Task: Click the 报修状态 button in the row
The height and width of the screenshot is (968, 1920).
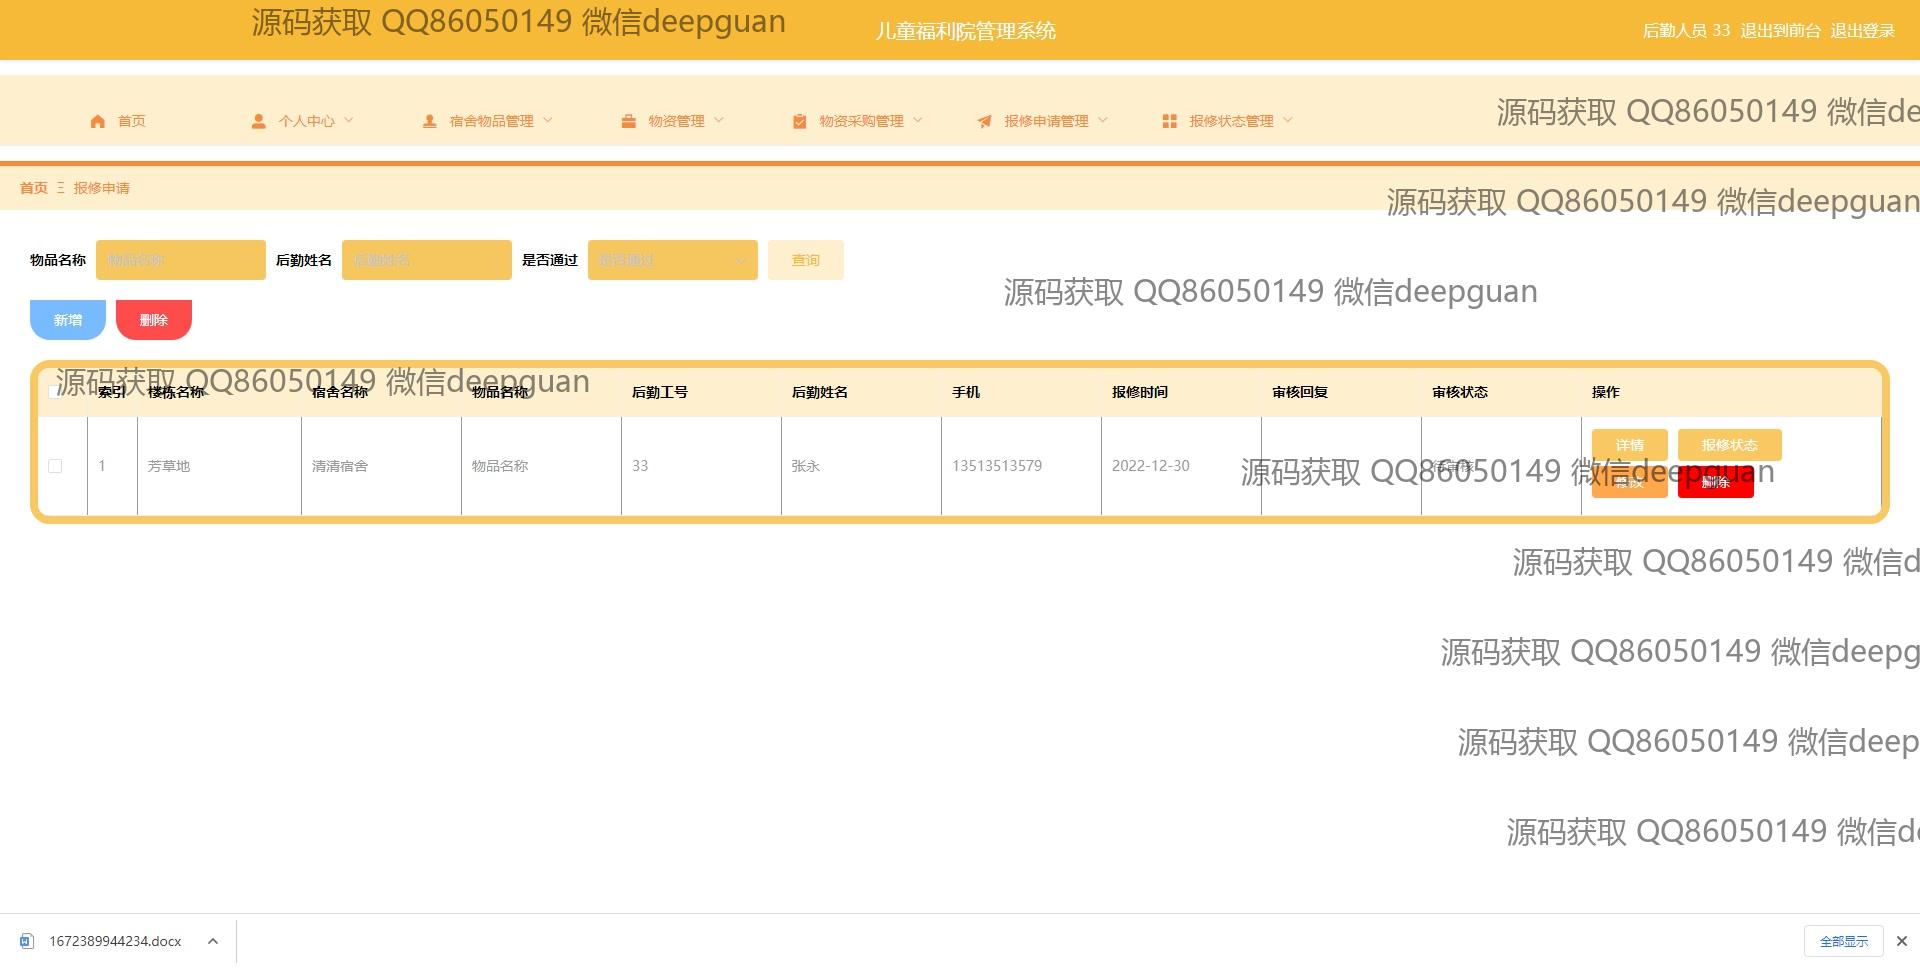Action: pyautogui.click(x=1729, y=445)
